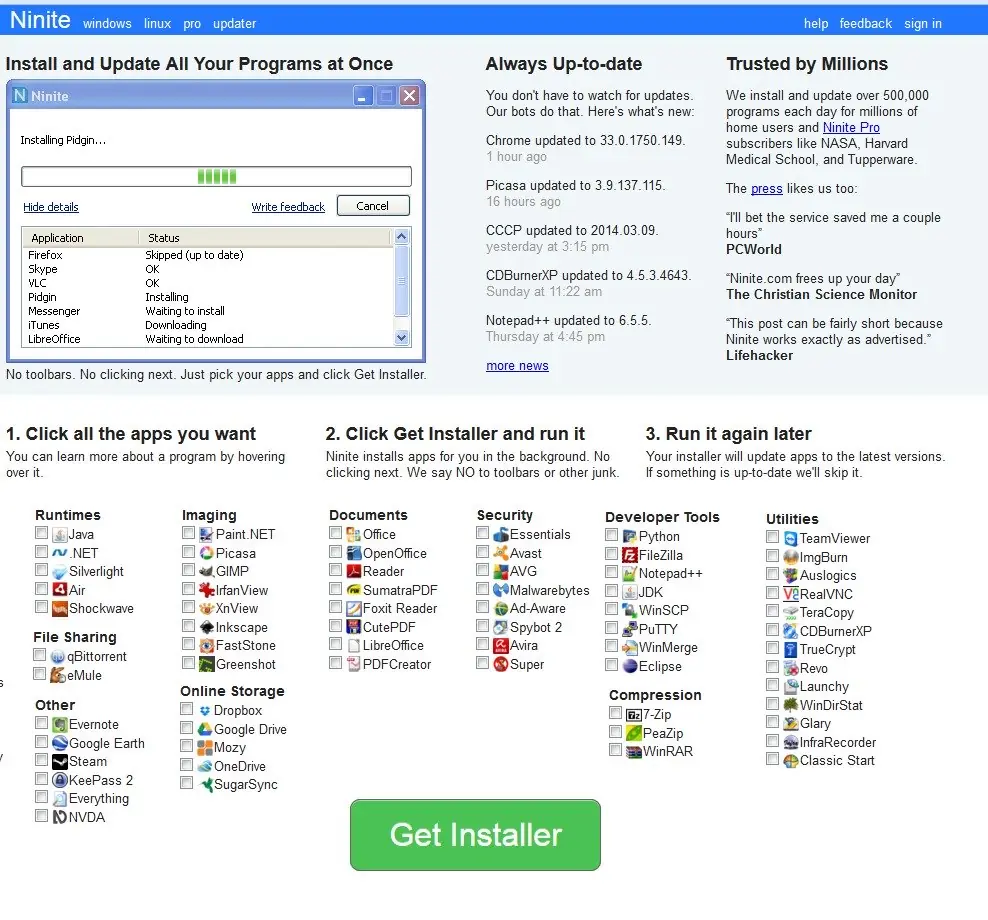Tick the Classic Start checkbox

click(773, 759)
